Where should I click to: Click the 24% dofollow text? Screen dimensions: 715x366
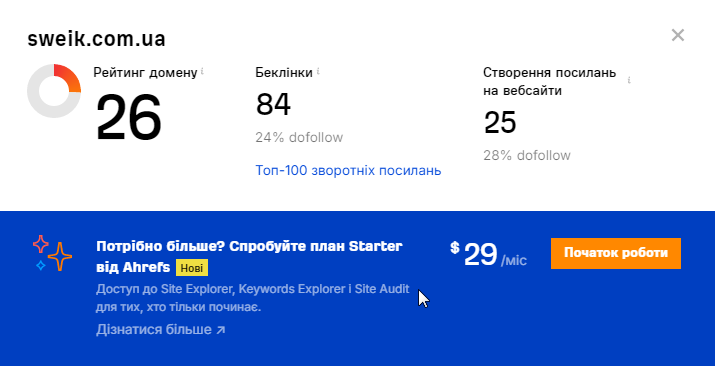pos(299,137)
